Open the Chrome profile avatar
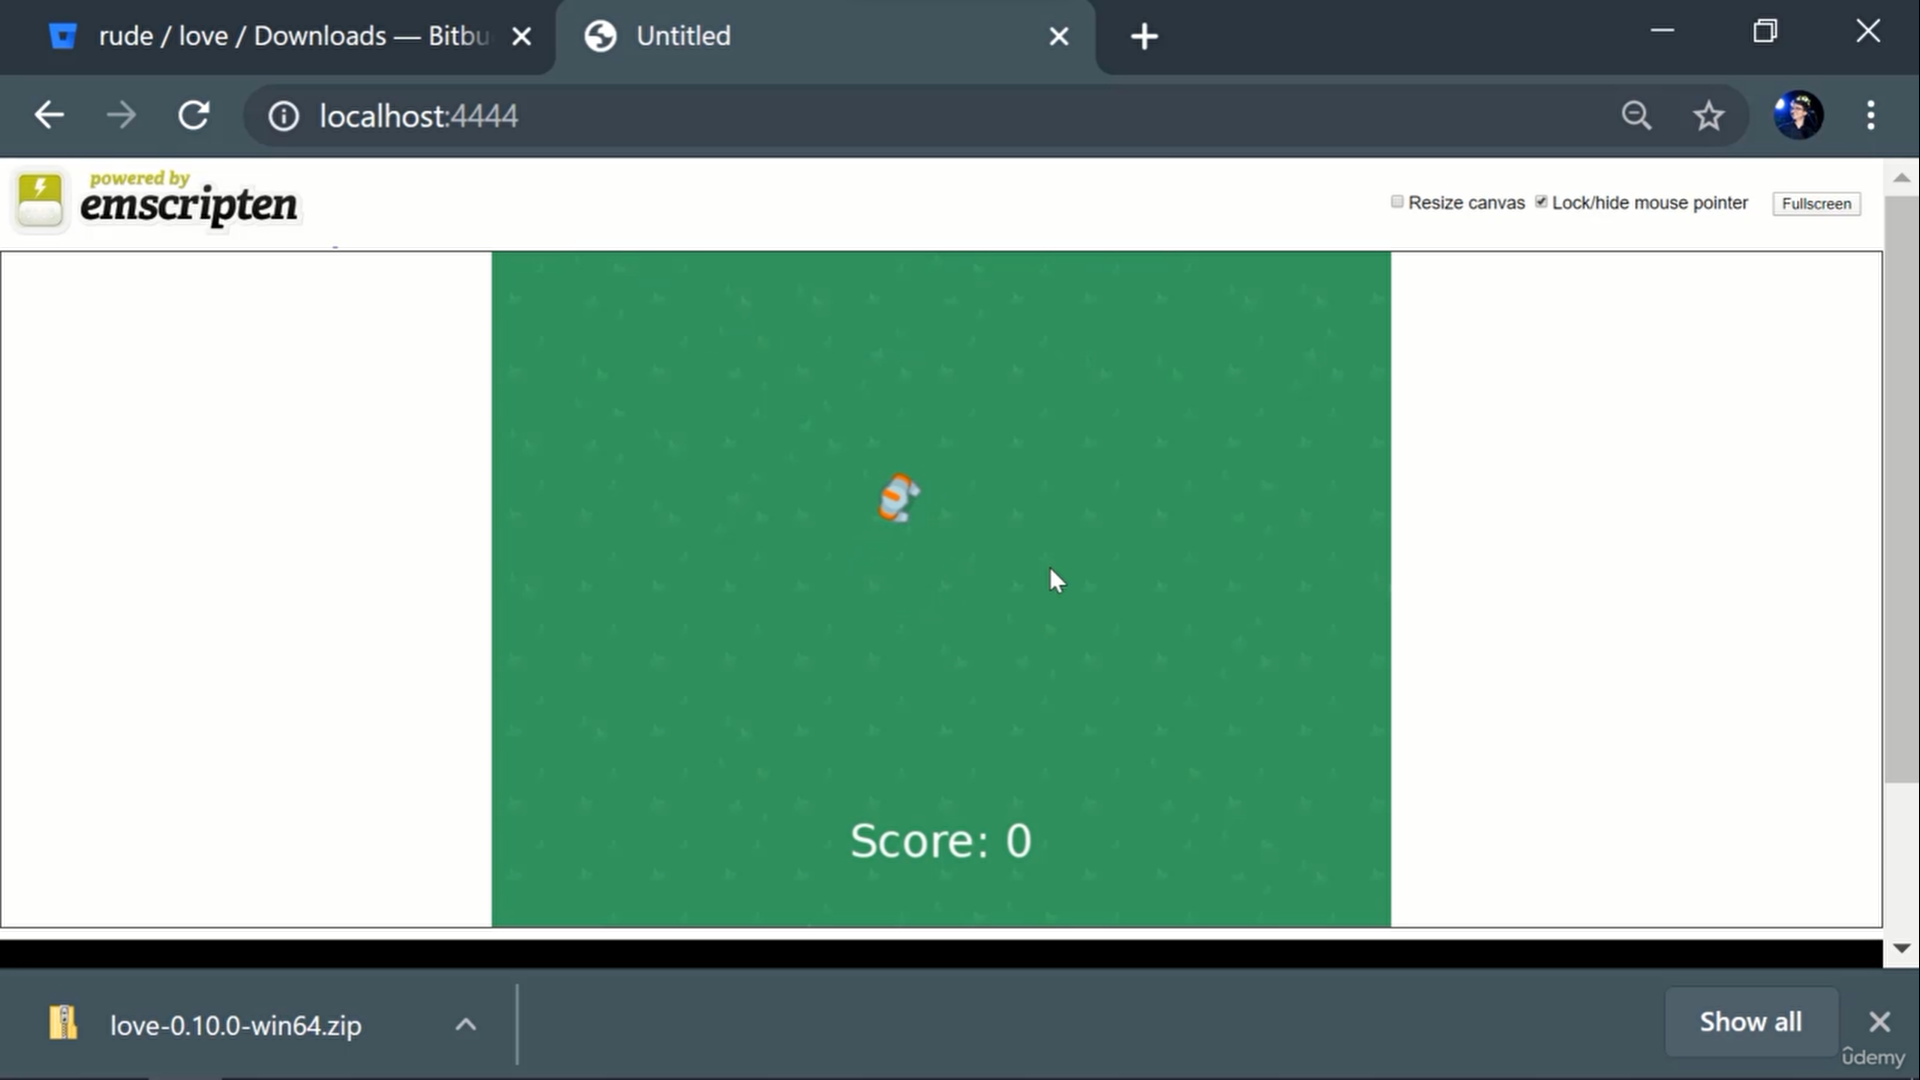This screenshot has height=1080, width=1920. coord(1798,115)
